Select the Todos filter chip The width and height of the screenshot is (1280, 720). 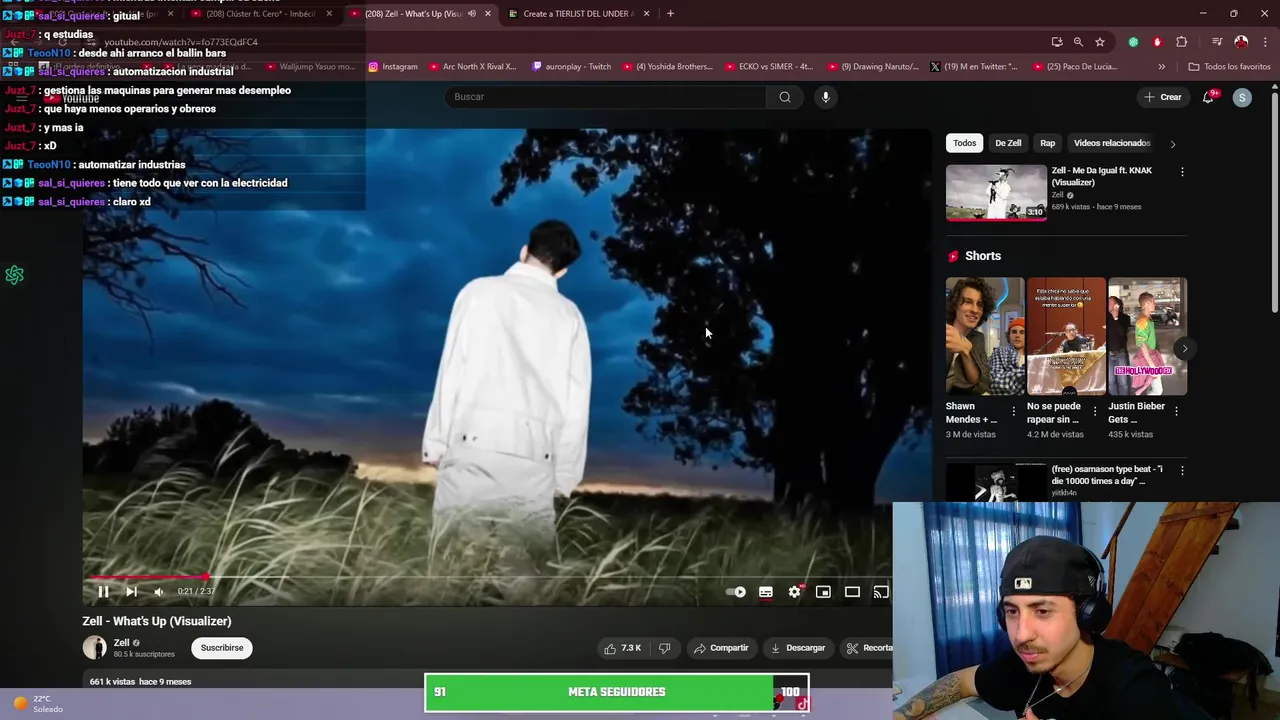coord(964,143)
